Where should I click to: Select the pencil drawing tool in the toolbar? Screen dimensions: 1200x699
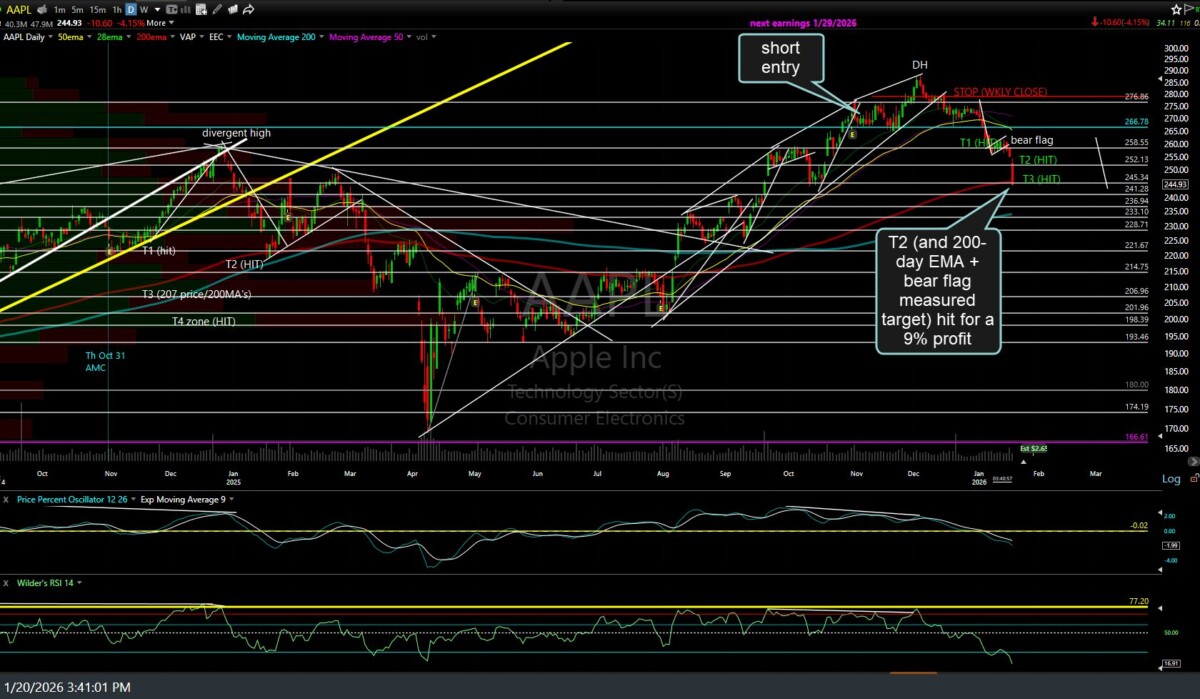click(217, 9)
